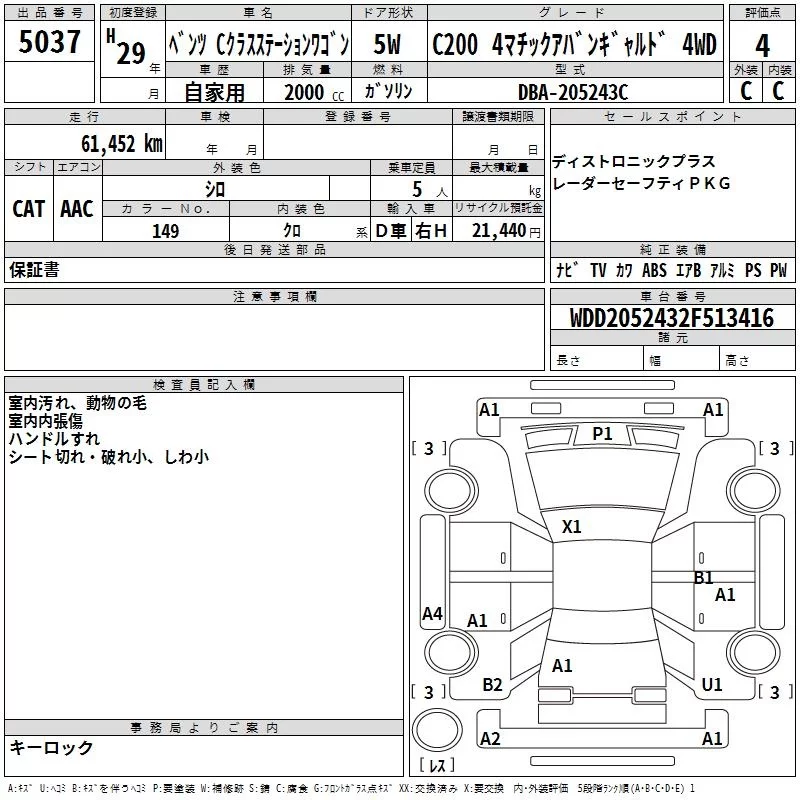Select the X1 windshield damage mark
Screen dimensions: 800x800
pyautogui.click(x=571, y=527)
